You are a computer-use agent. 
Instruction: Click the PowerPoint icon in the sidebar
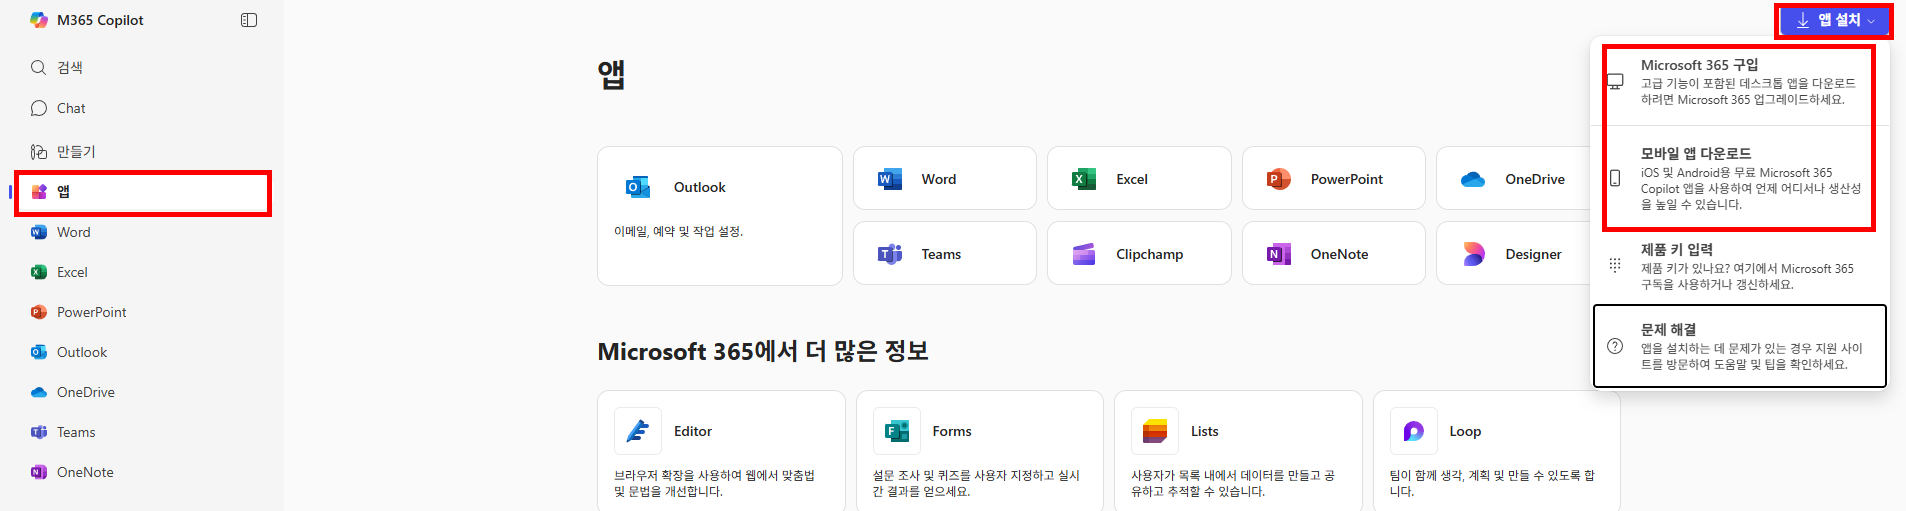pyautogui.click(x=39, y=312)
